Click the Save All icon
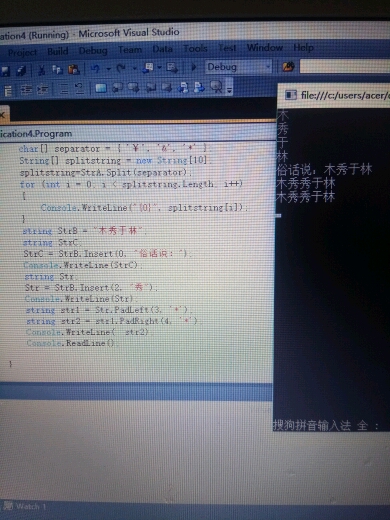The image size is (390, 520). [21, 70]
